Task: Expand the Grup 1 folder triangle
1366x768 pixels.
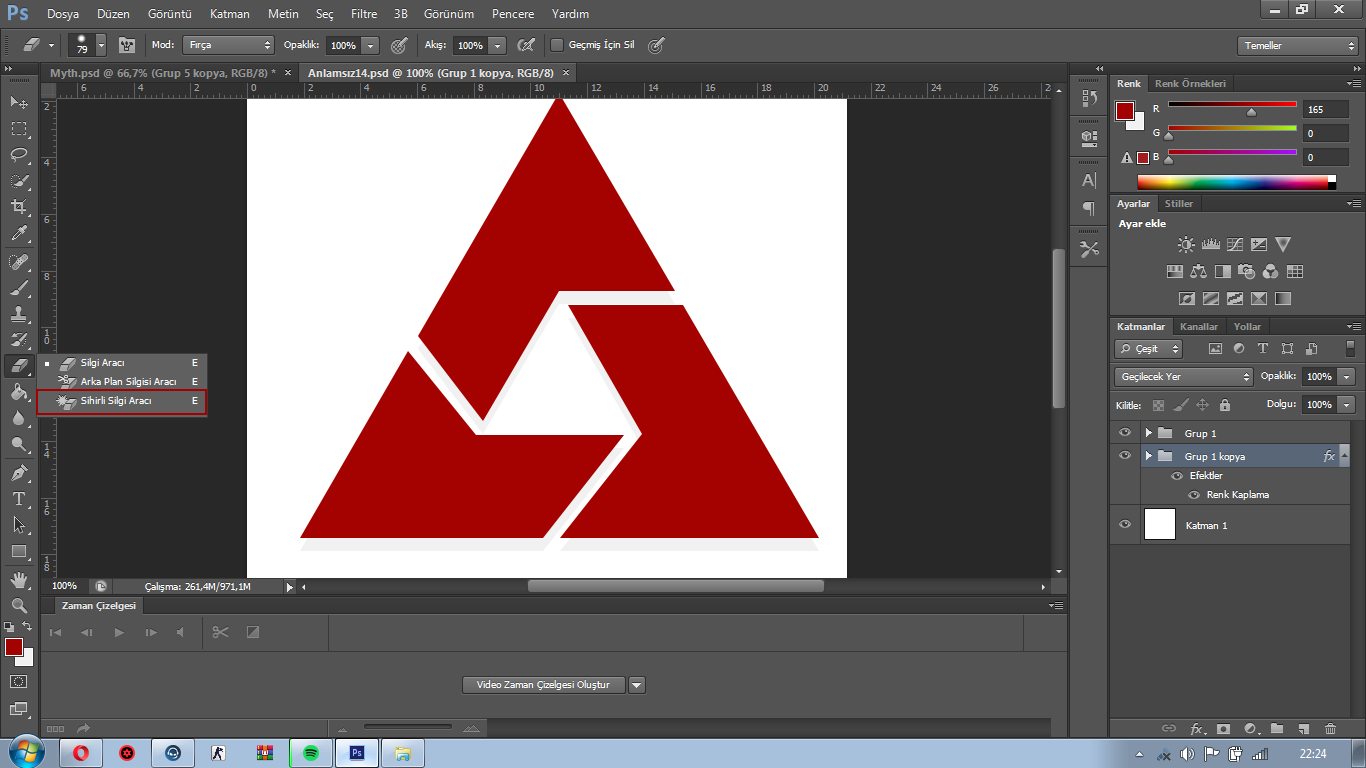Action: coord(1148,433)
